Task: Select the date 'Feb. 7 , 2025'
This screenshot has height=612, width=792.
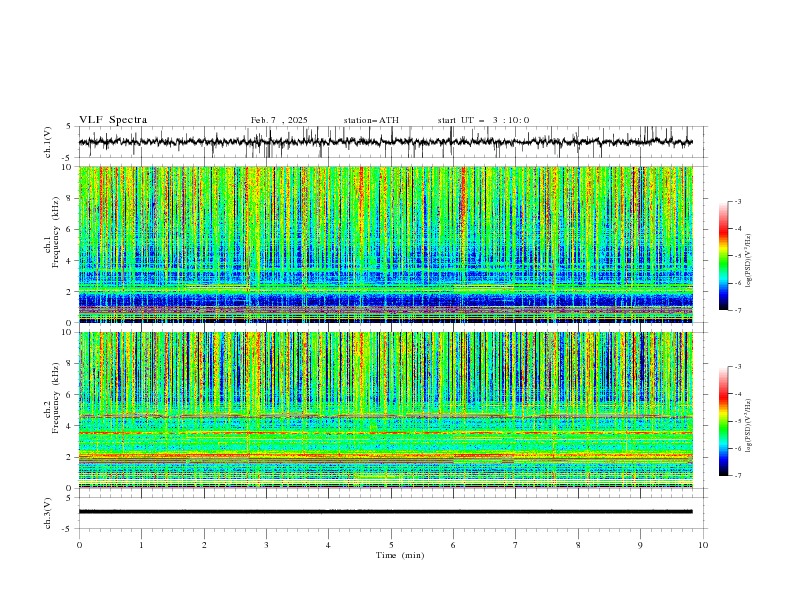Action: 279,120
